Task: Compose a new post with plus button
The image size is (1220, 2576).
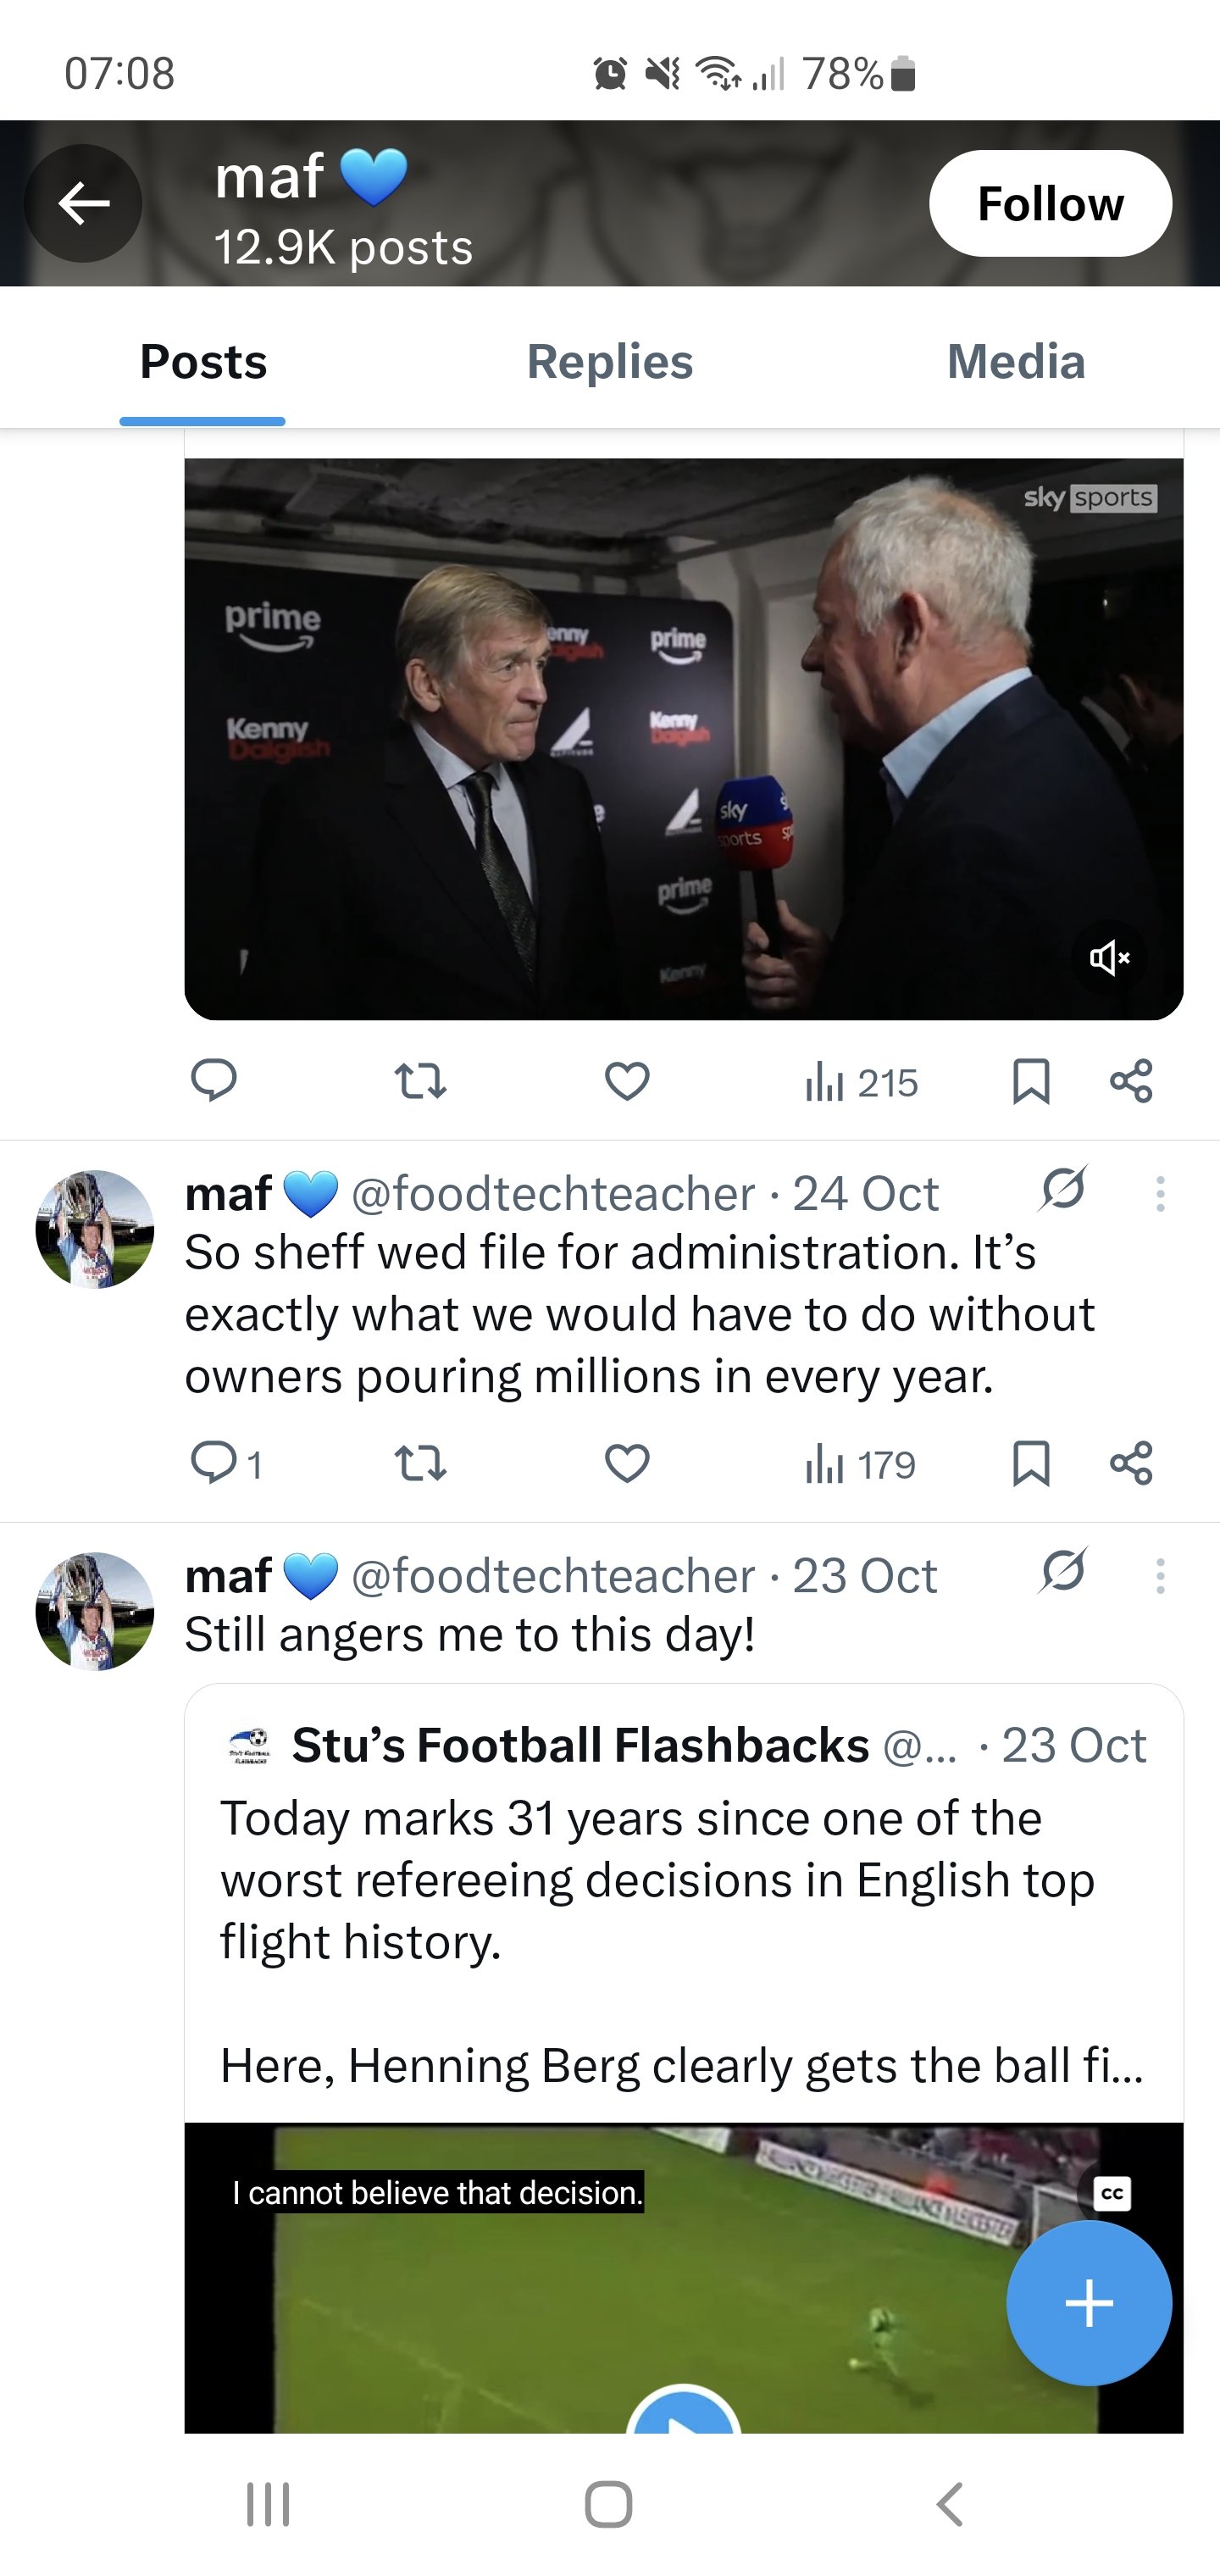Action: point(1088,2303)
